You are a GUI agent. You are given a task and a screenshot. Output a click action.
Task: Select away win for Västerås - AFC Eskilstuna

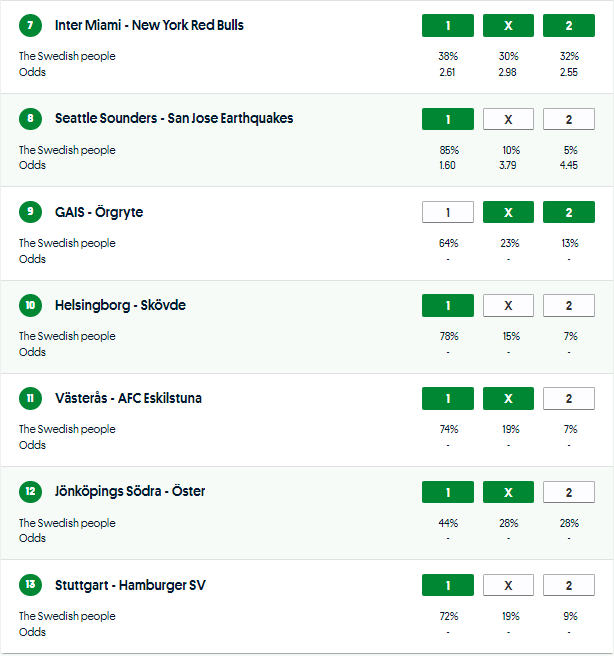568,399
